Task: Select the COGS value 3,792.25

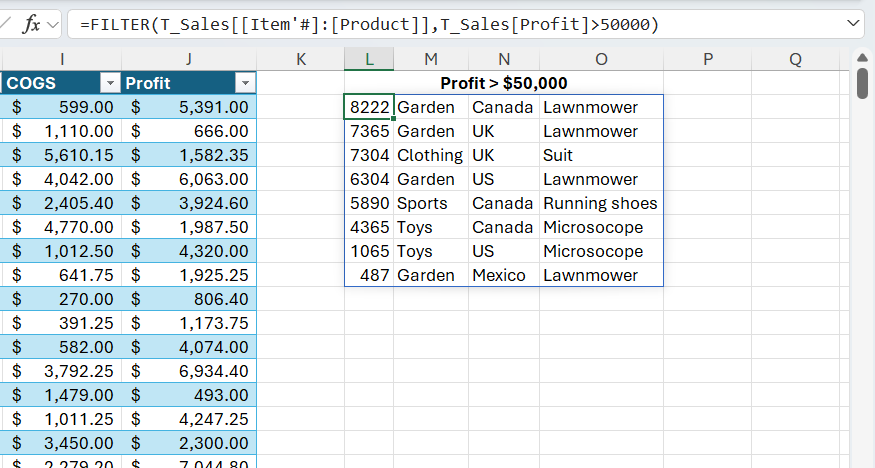Action: (61, 371)
